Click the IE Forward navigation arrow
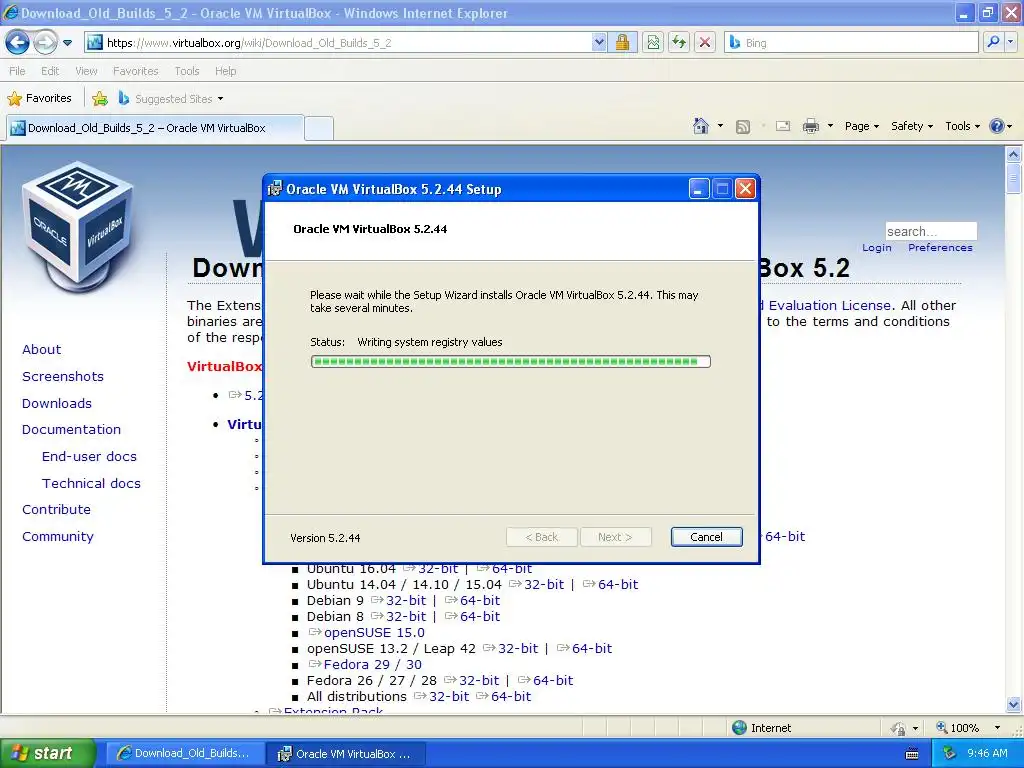Image resolution: width=1024 pixels, height=768 pixels. (44, 43)
